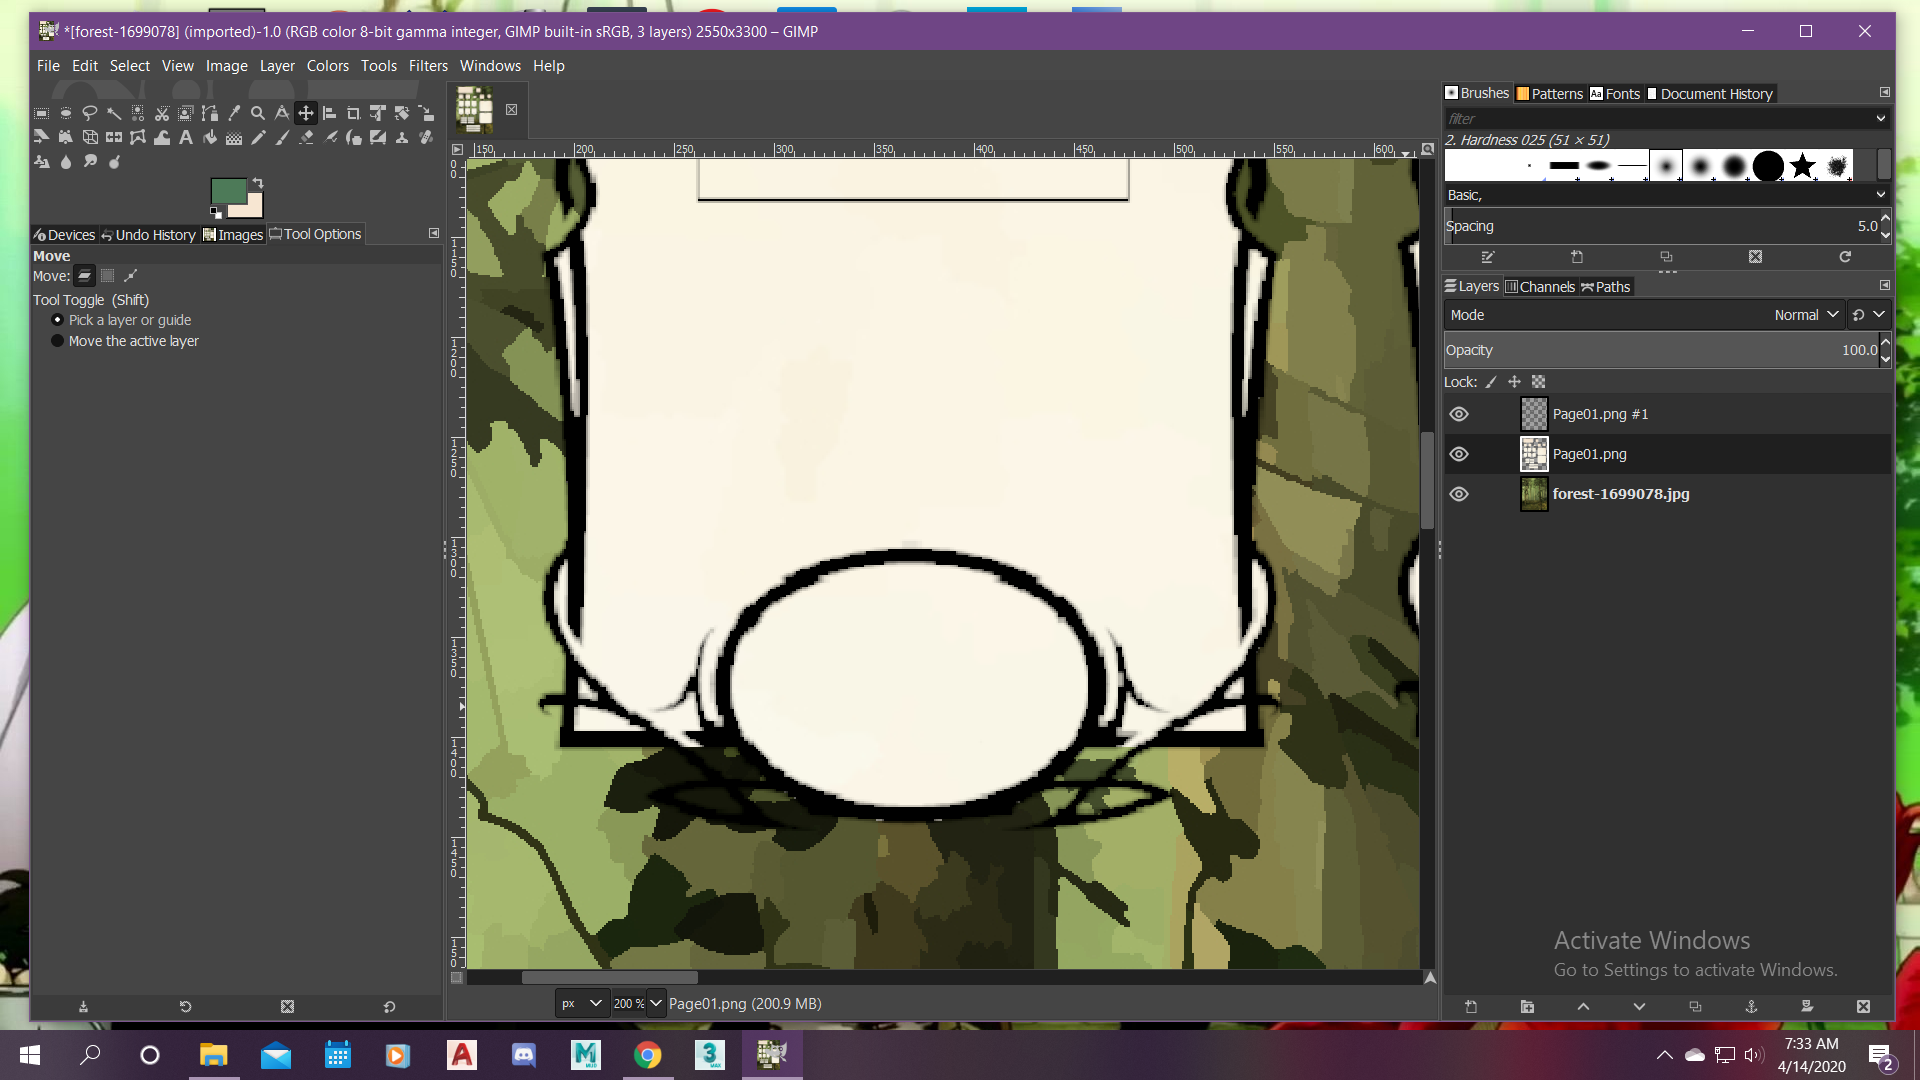Choose 'Move the active layer' option
The width and height of the screenshot is (1920, 1080).
pos(57,341)
